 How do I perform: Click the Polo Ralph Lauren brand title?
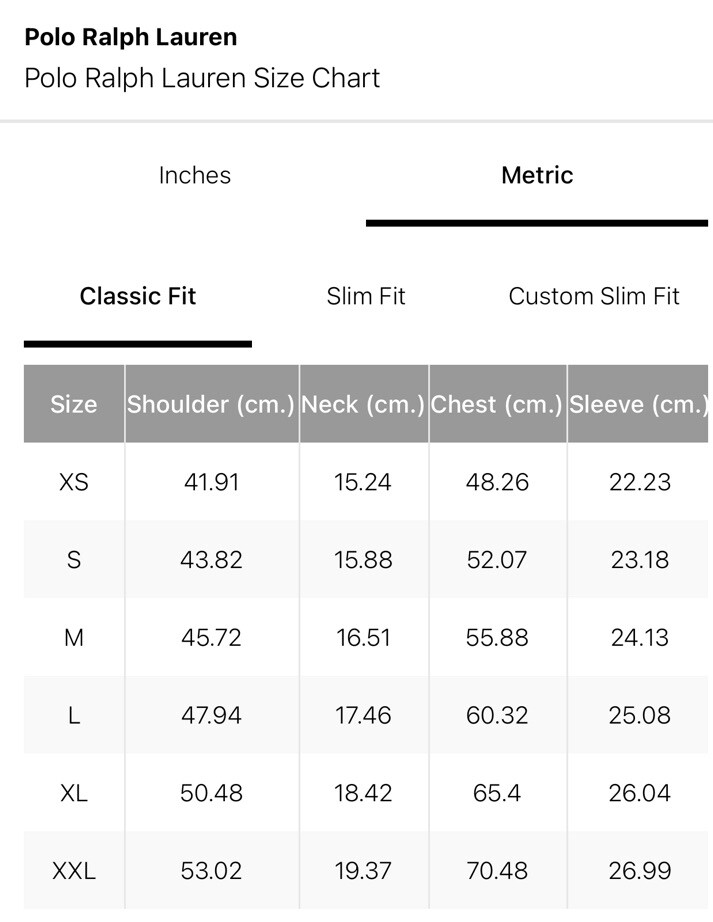pos(131,37)
